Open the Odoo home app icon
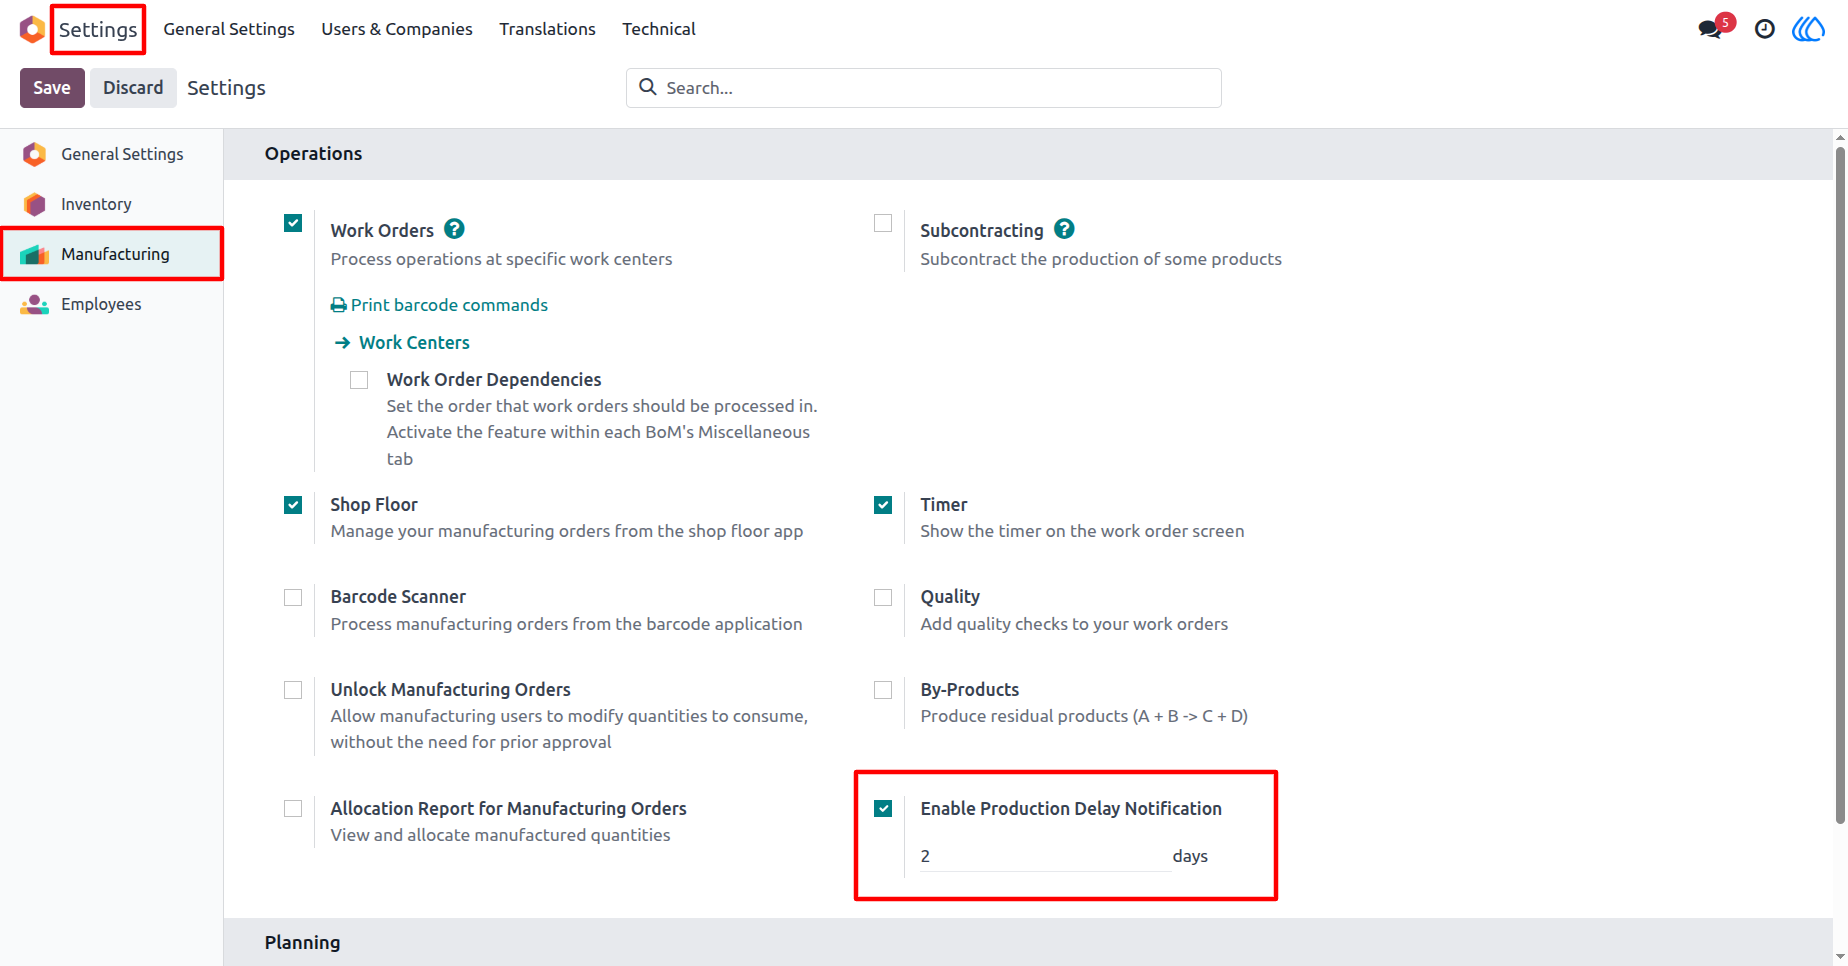 pos(32,29)
